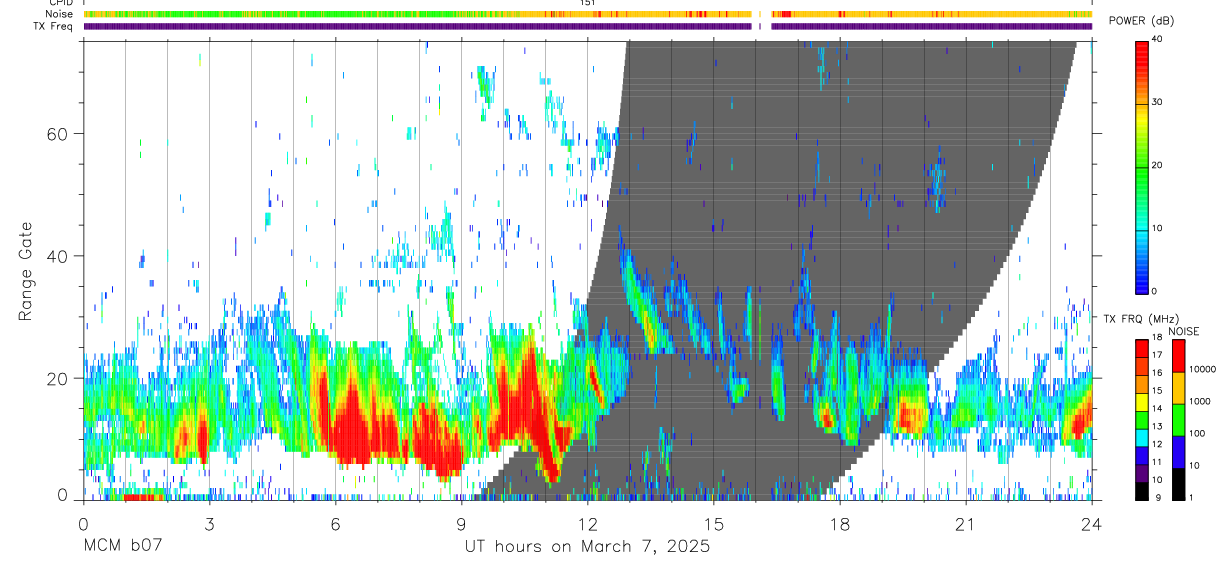Viewport: 1228px width, 567px height.
Task: Click the '9' tick on the UT hours axis
Action: tap(461, 524)
